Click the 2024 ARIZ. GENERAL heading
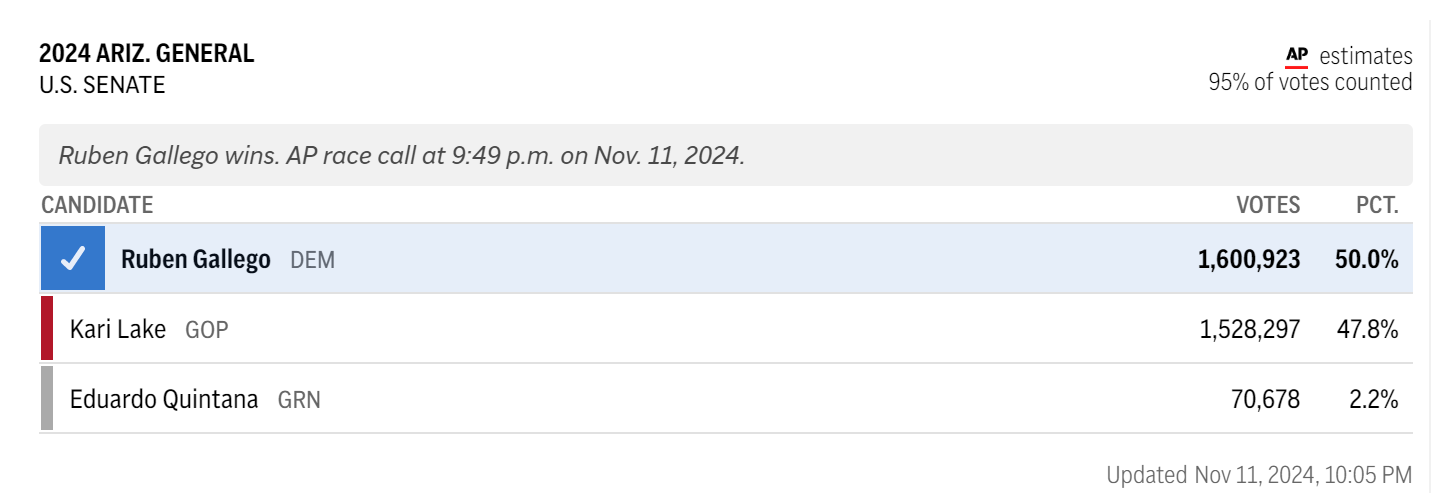This screenshot has width=1431, height=493. click(x=147, y=54)
